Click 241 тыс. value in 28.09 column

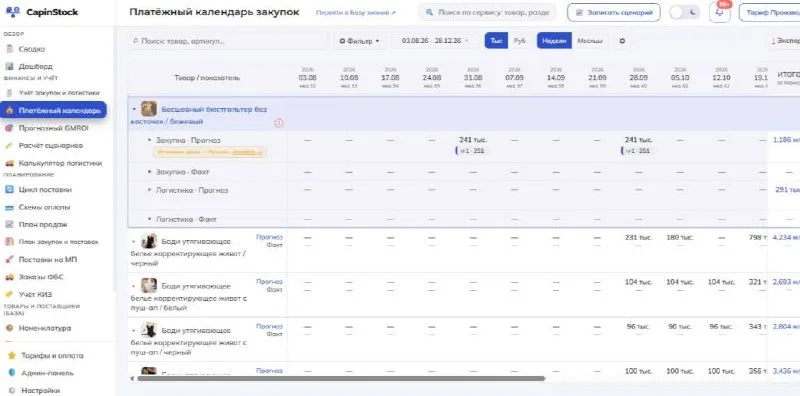point(639,140)
